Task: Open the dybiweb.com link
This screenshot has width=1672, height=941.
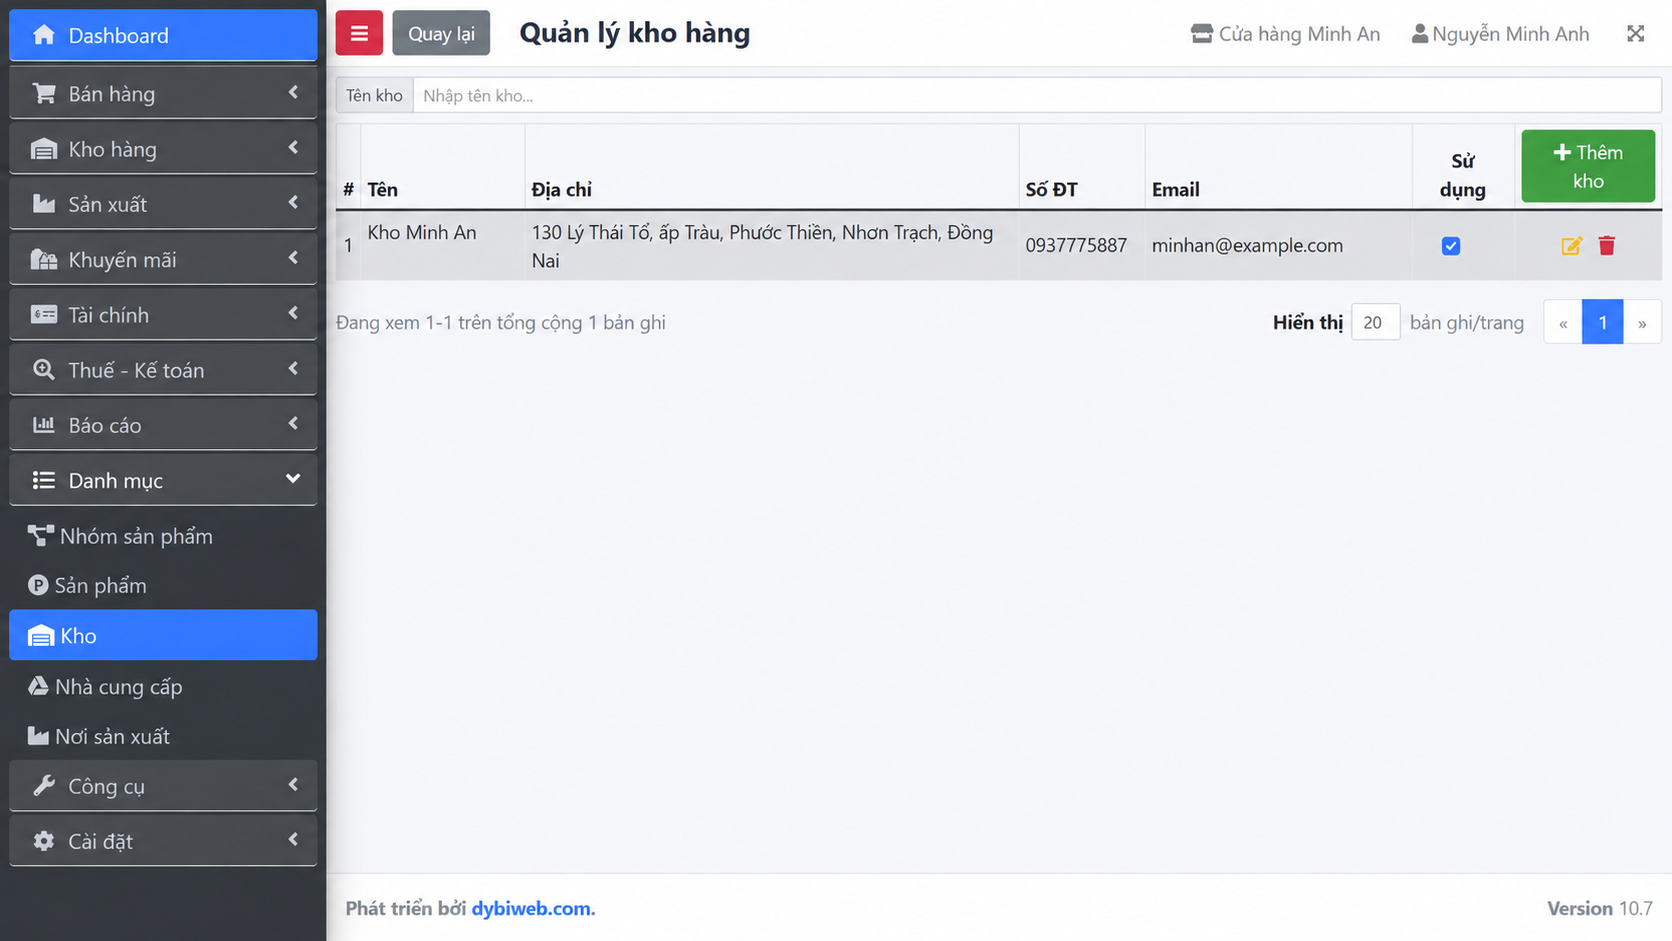Action: click(x=533, y=908)
